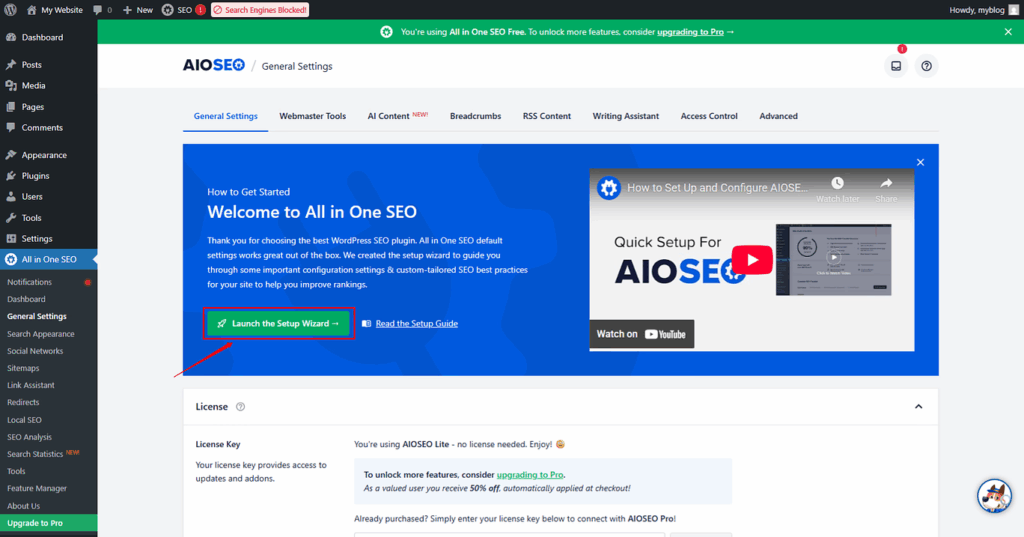Dismiss the blue welcome panel
This screenshot has width=1024, height=537.
[920, 162]
